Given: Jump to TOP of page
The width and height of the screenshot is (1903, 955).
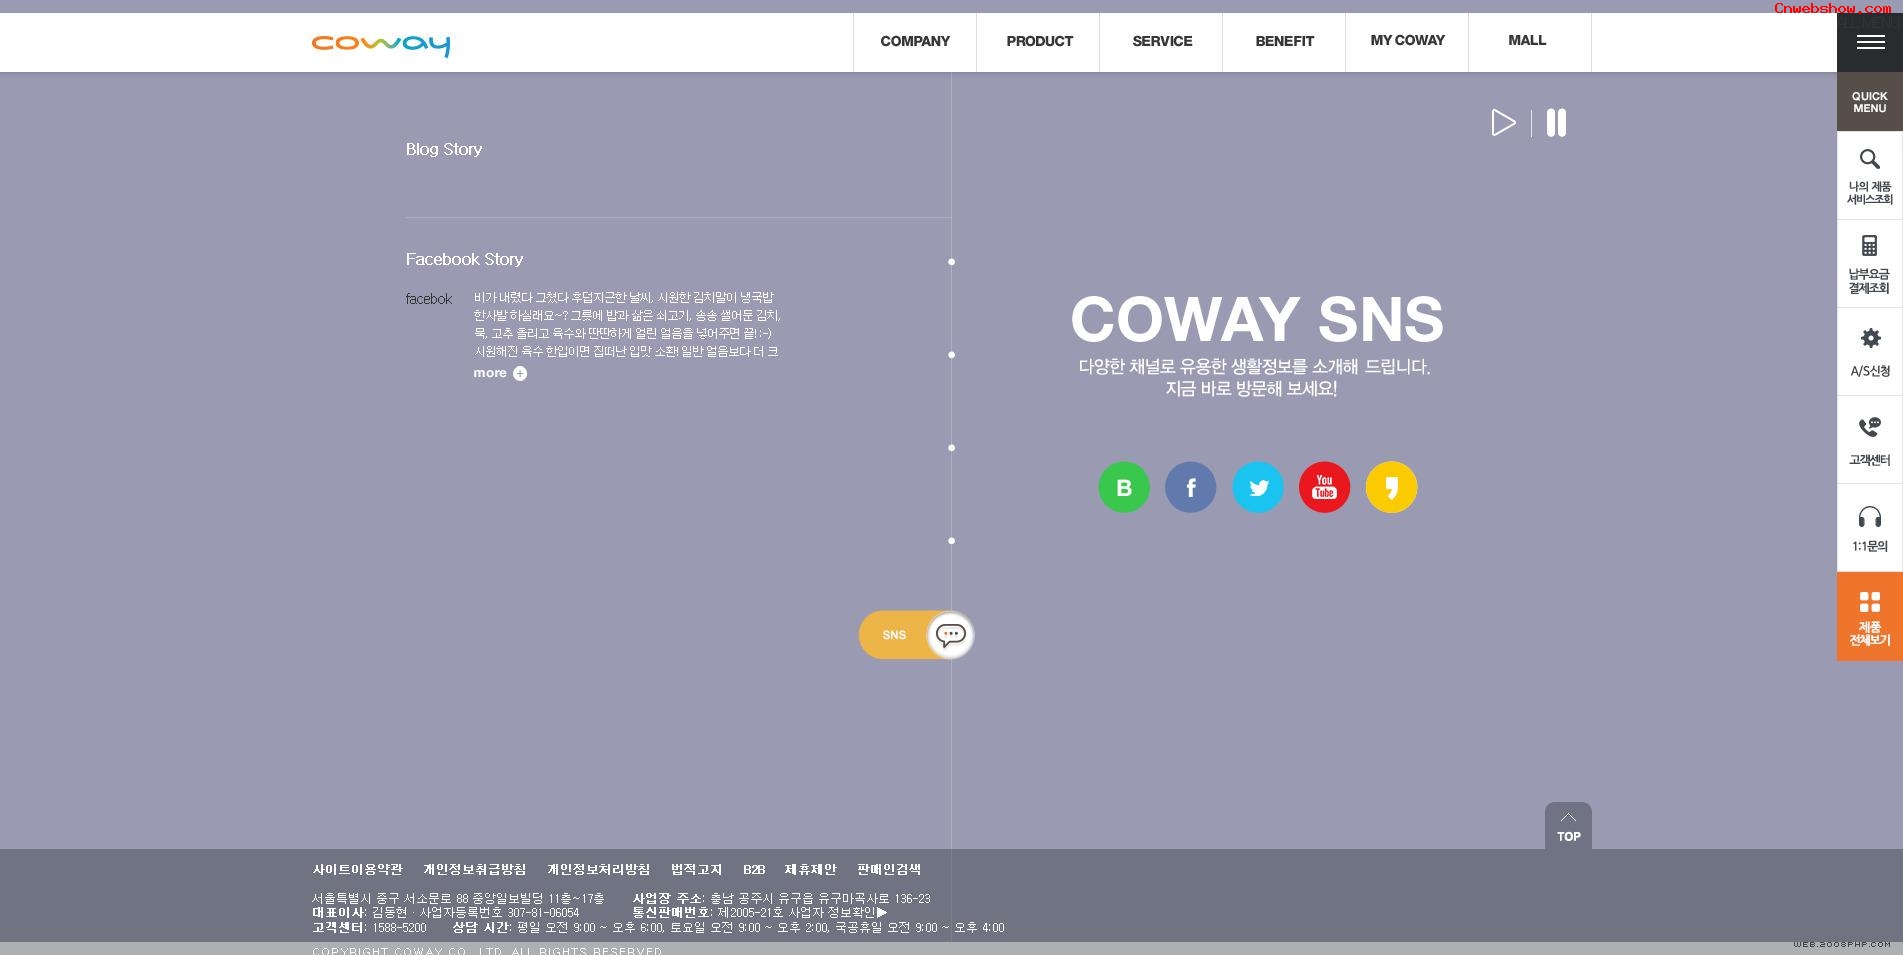Looking at the screenshot, I should click(1568, 826).
